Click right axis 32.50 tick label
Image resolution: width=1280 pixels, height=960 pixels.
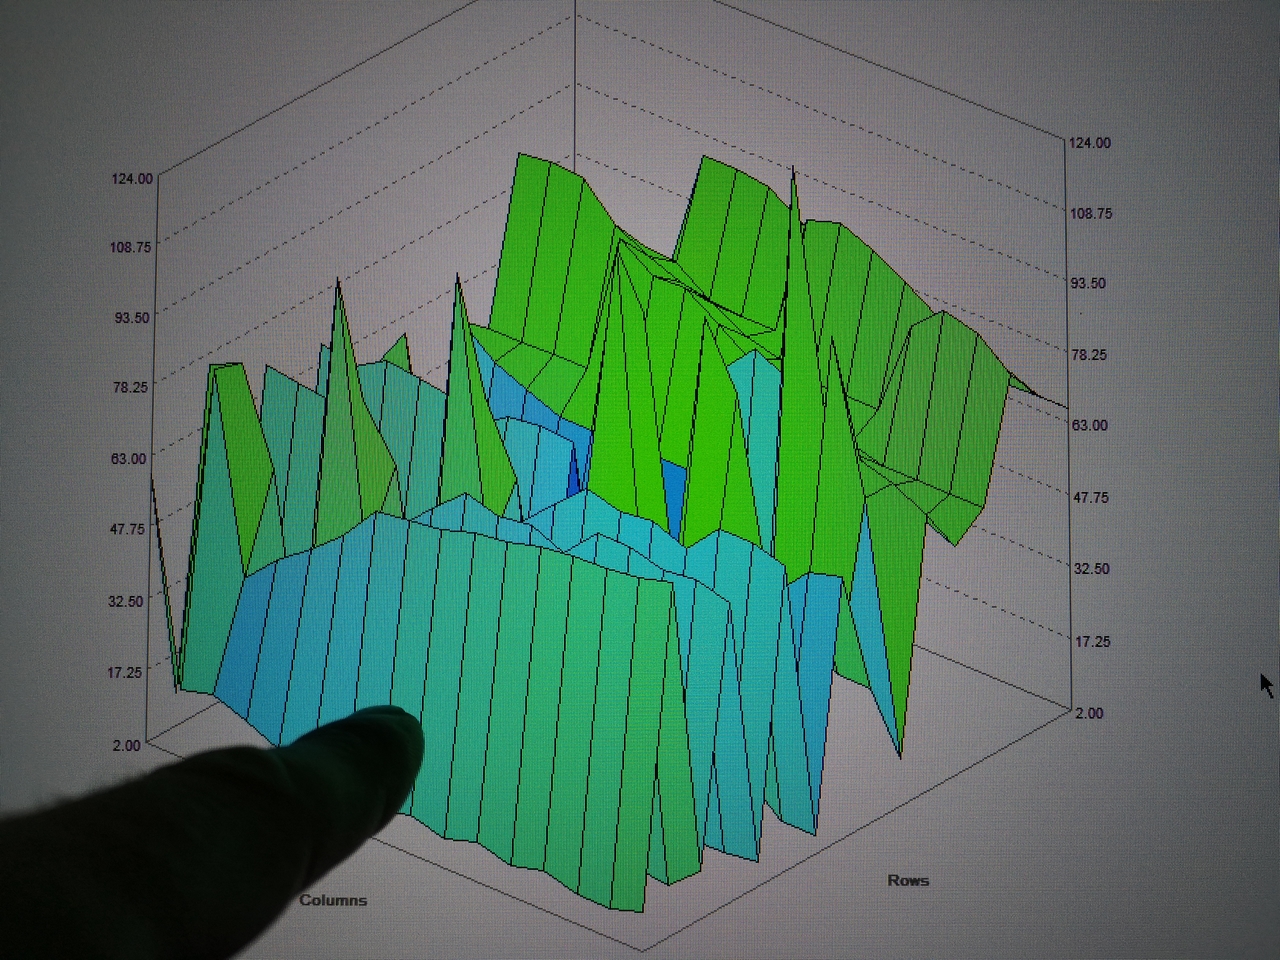pos(1091,568)
